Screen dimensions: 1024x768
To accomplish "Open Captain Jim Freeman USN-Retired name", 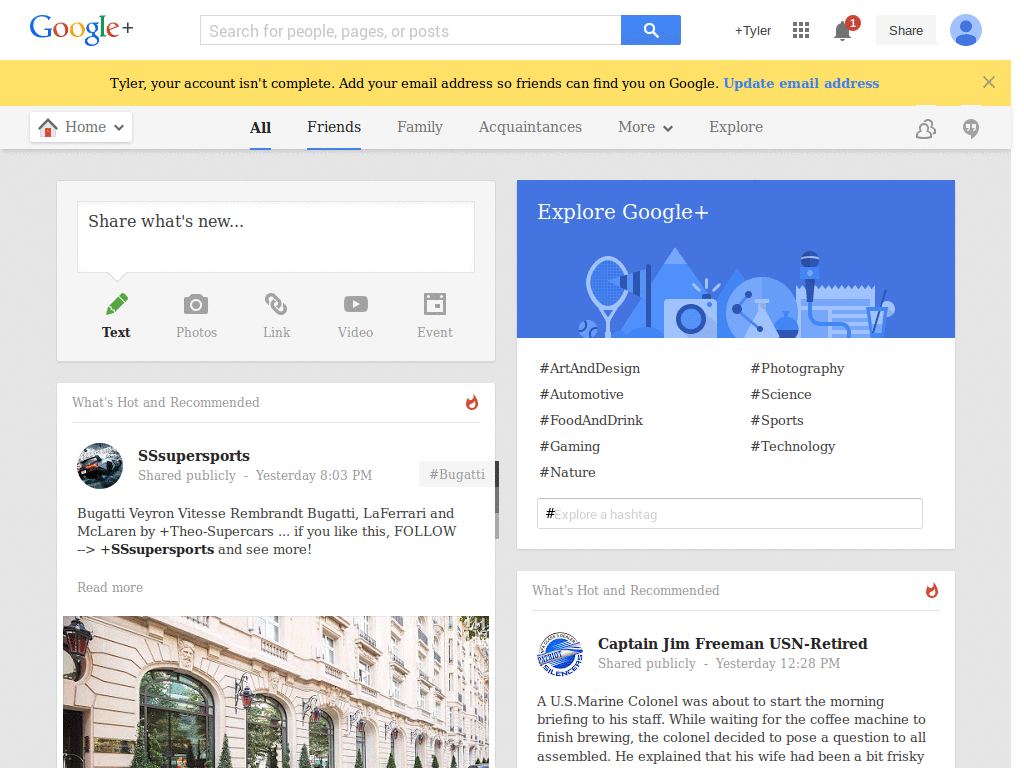I will click(x=733, y=643).
